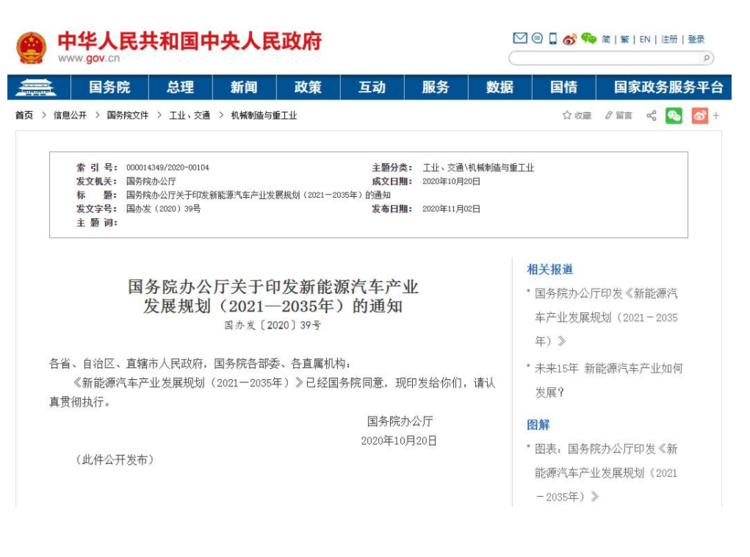Go to 首页 breadcrumb
The height and width of the screenshot is (557, 750).
tap(24, 115)
